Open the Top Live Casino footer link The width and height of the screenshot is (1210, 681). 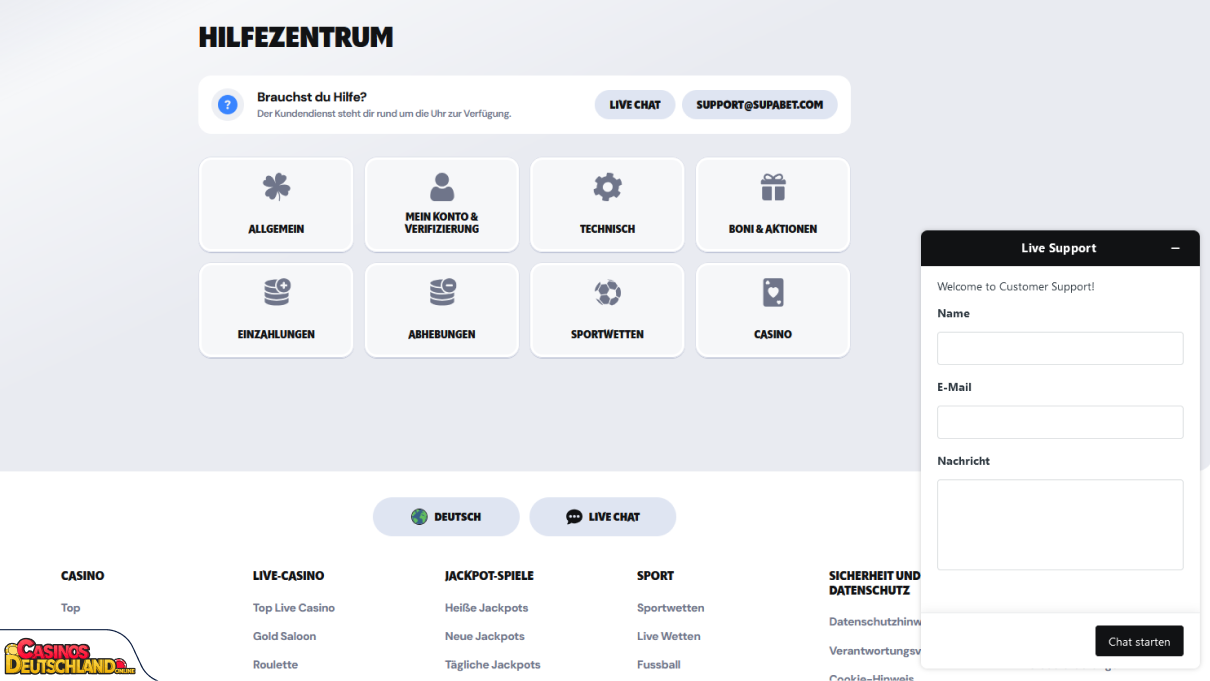tap(294, 608)
